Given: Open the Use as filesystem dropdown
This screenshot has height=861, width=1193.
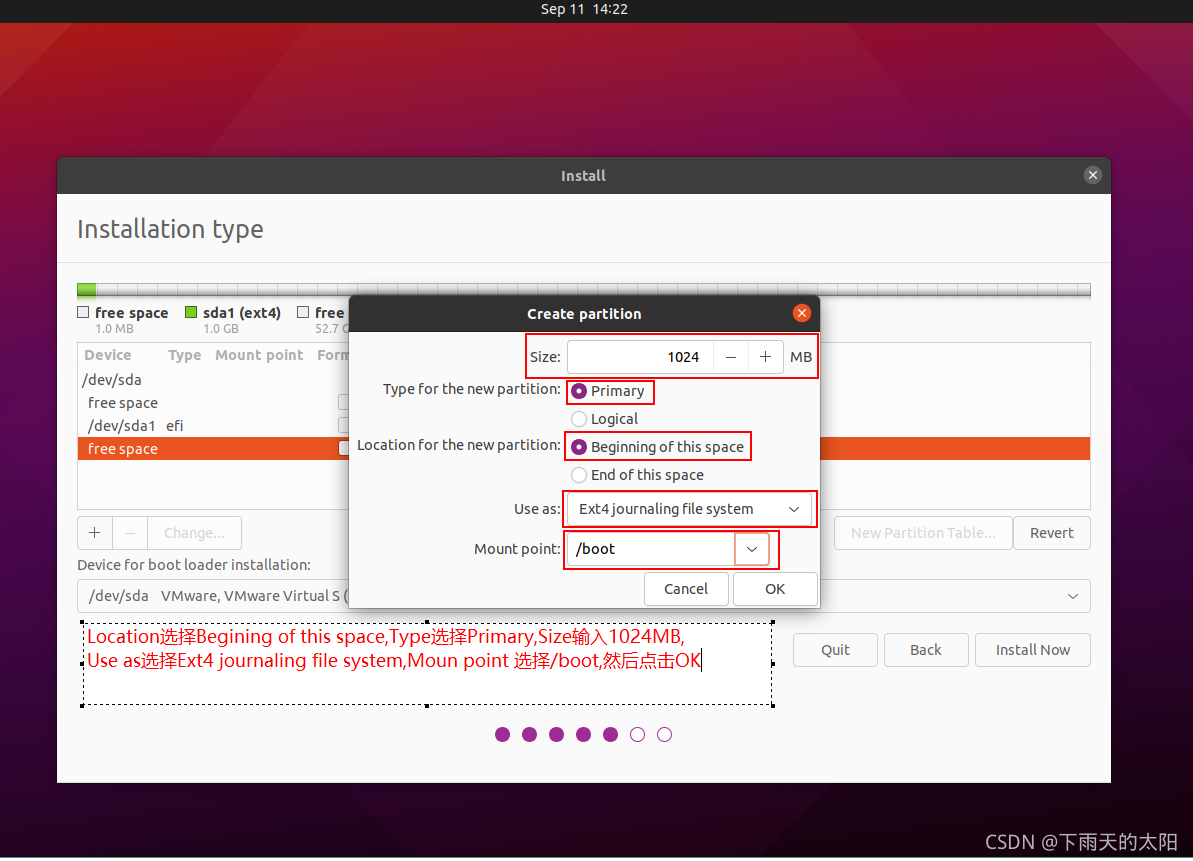Looking at the screenshot, I should tap(689, 509).
